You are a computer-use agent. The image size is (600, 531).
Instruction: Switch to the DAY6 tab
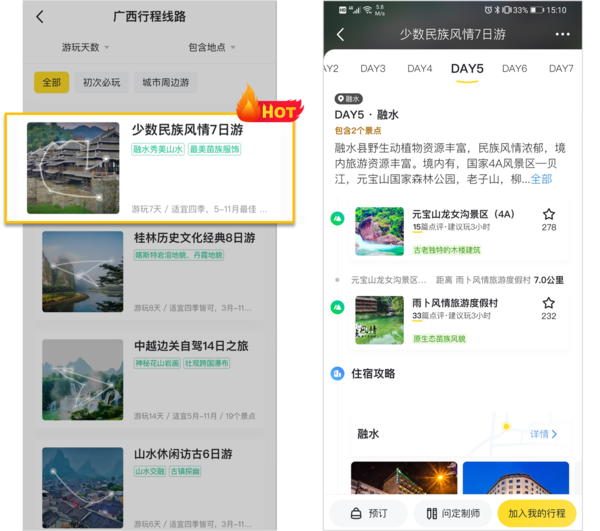514,69
